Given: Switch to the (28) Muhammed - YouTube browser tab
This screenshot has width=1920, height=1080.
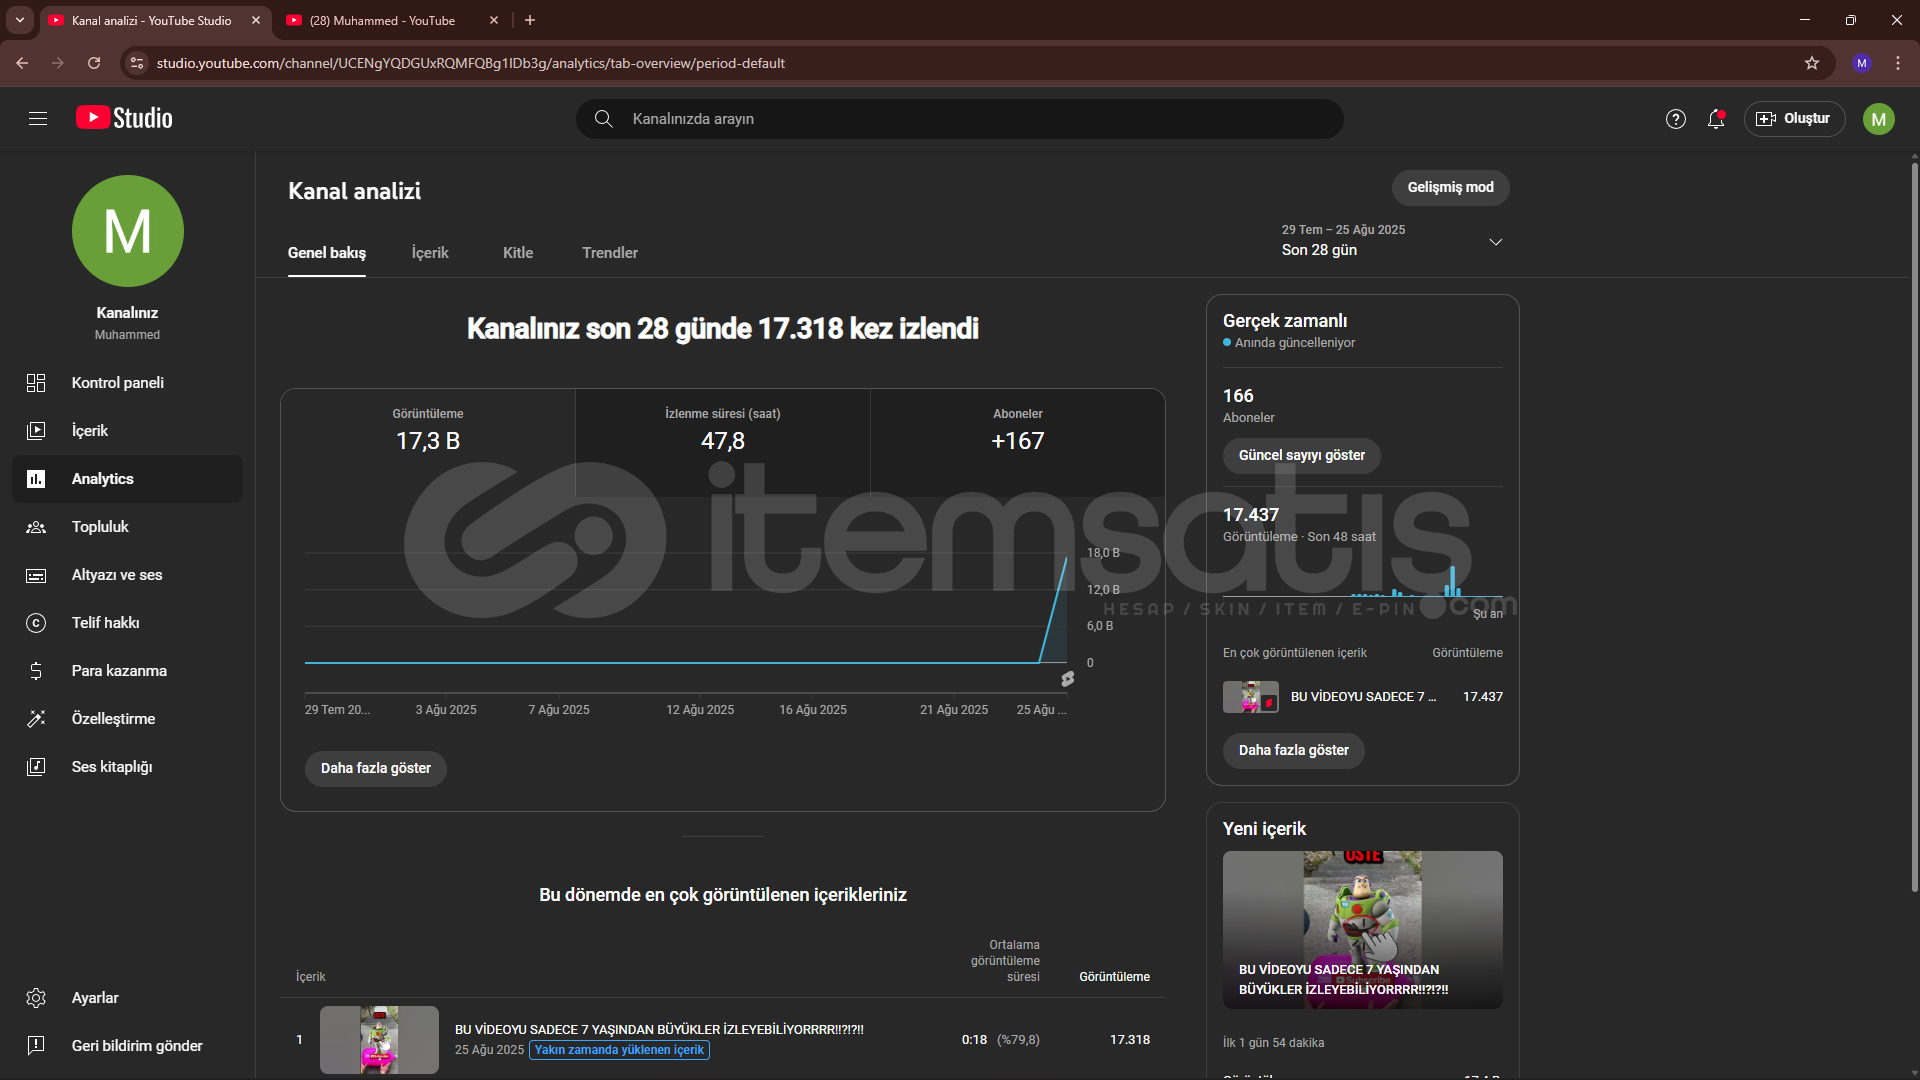Looking at the screenshot, I should [x=388, y=20].
